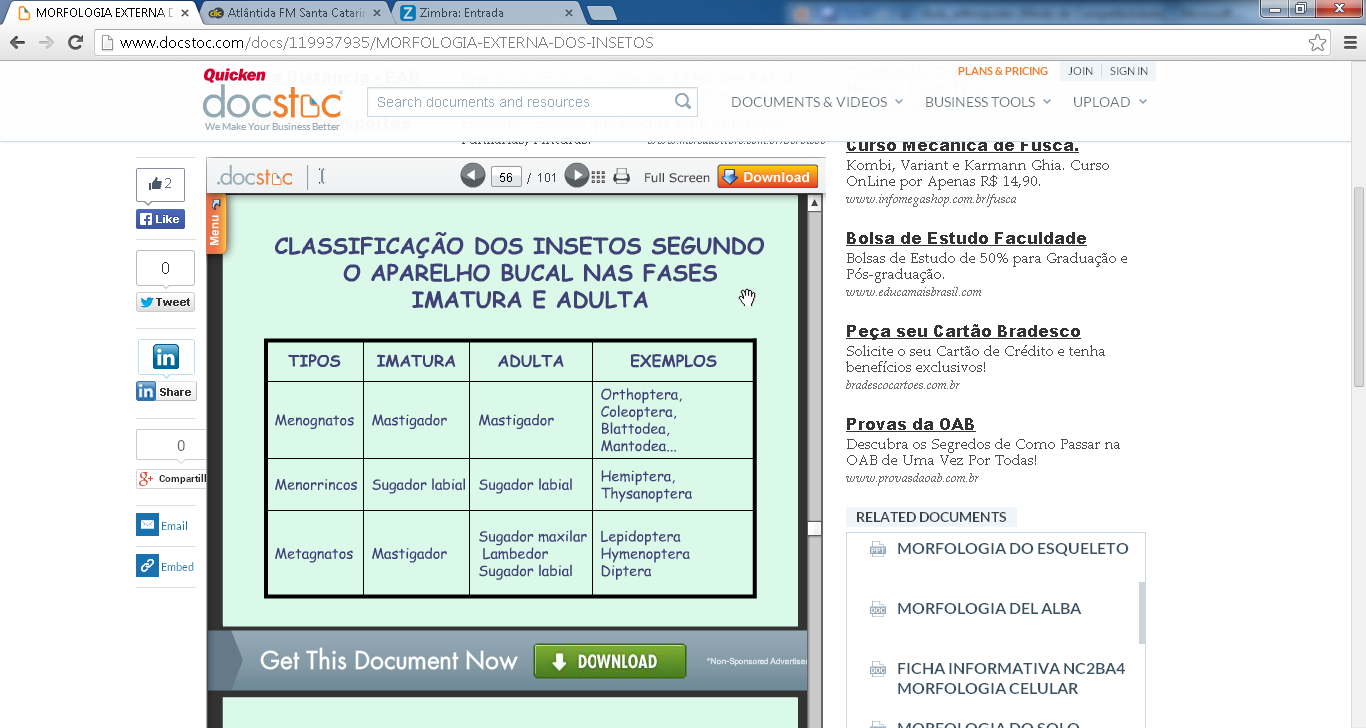Click the LinkedIn logo icon
This screenshot has height=728, width=1366.
coord(166,357)
